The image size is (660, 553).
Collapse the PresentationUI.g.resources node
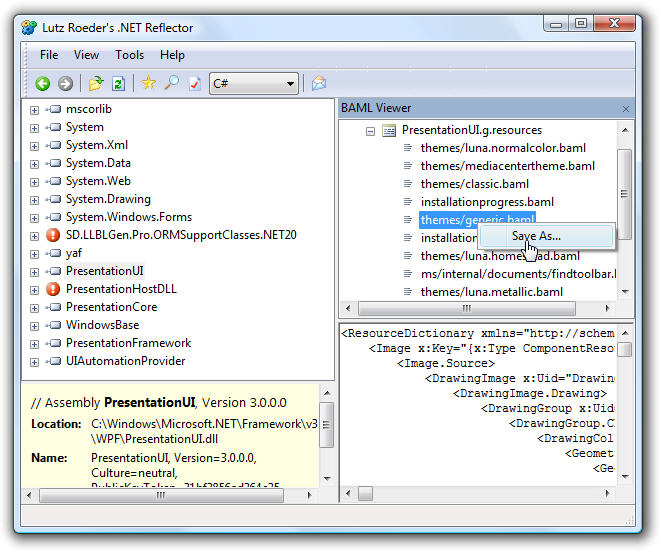point(370,131)
